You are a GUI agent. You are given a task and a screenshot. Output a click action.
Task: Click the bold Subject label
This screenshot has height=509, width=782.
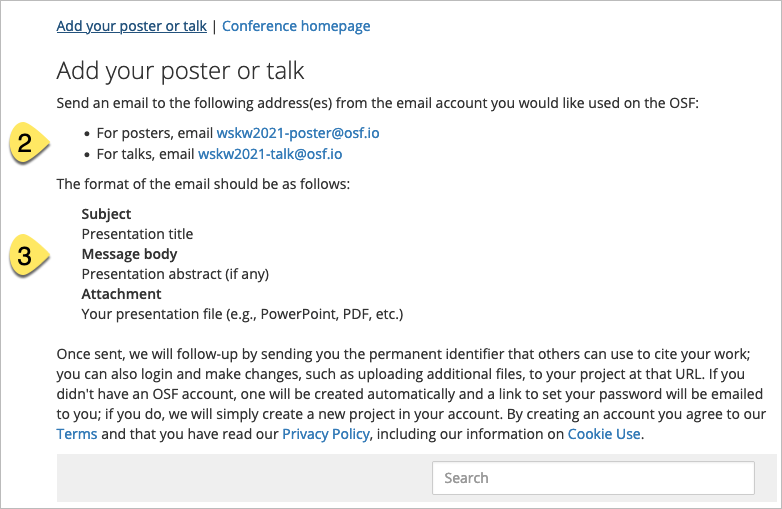(x=106, y=214)
